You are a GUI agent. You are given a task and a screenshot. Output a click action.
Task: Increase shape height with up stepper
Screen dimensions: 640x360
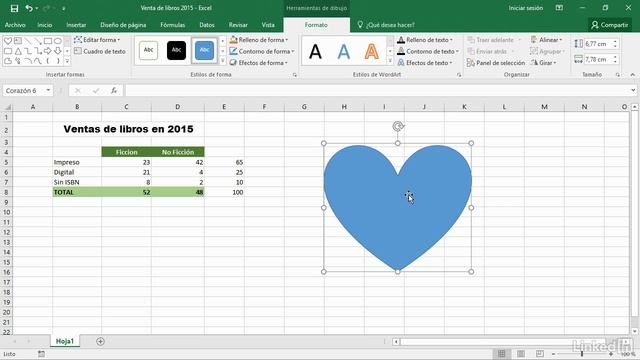point(615,41)
